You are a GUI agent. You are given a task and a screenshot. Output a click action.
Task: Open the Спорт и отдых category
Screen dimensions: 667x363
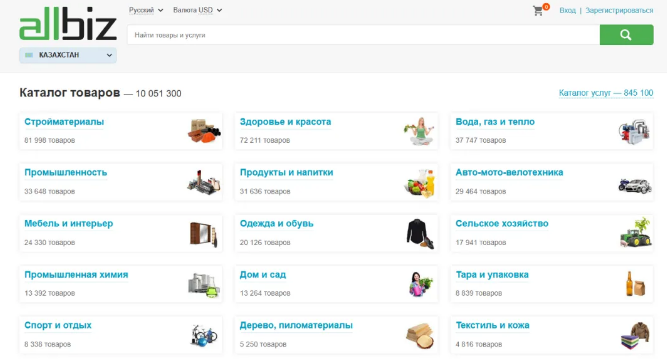(x=58, y=325)
